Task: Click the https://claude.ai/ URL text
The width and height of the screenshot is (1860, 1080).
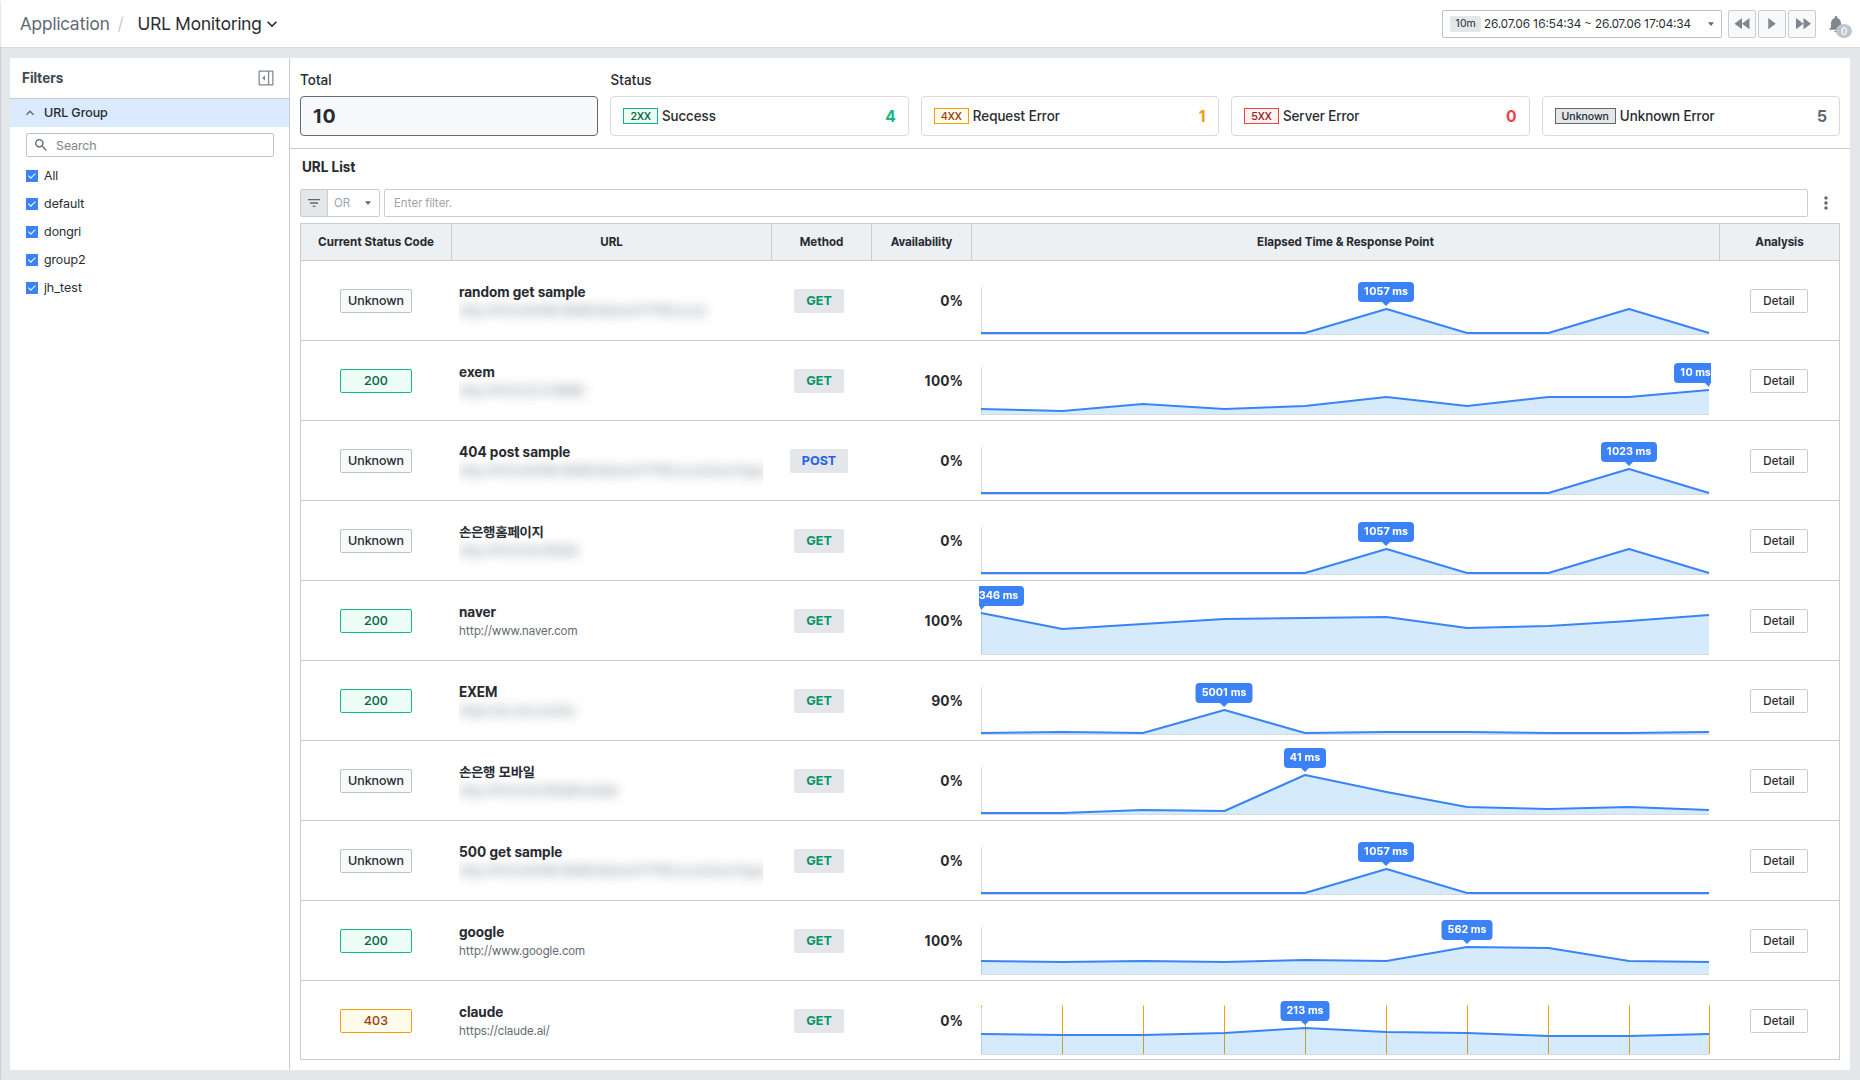Action: tap(504, 1031)
